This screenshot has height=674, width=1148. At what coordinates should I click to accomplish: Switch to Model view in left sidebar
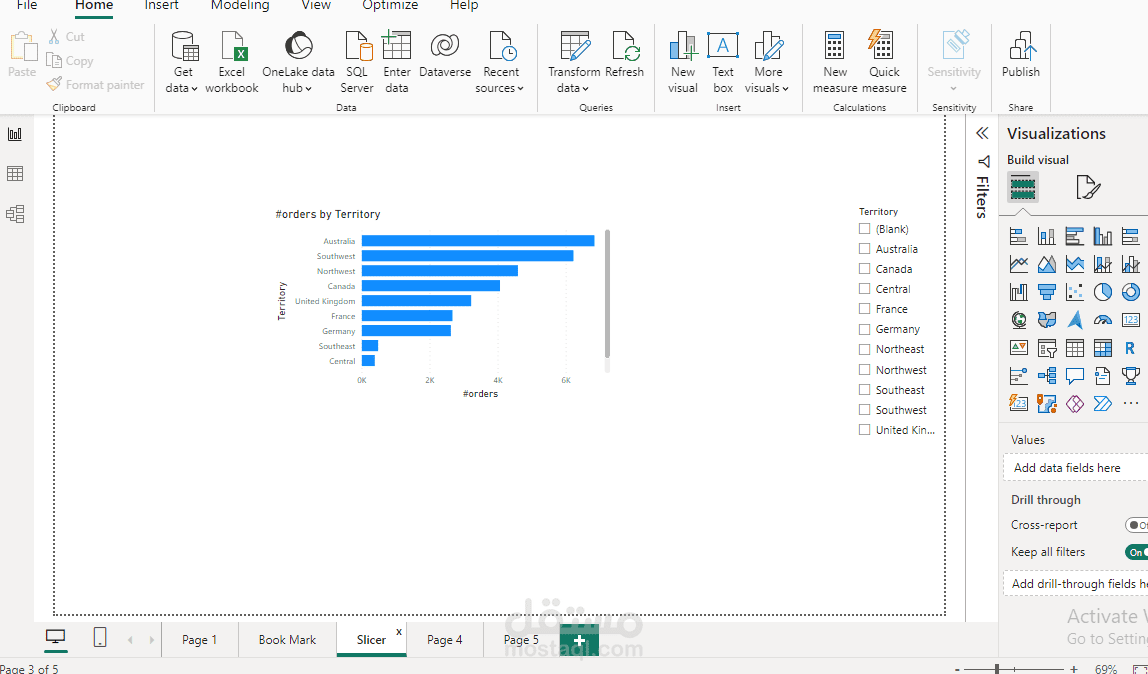point(15,214)
